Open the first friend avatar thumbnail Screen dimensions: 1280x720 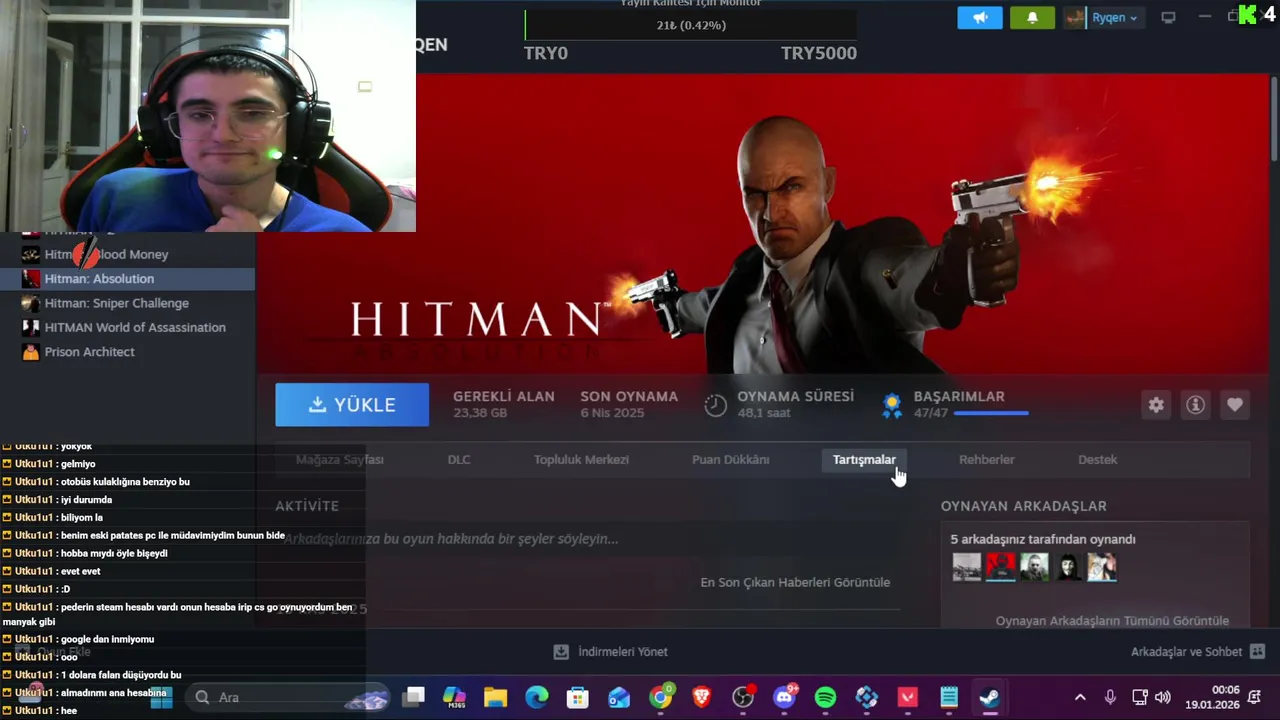(x=967, y=567)
